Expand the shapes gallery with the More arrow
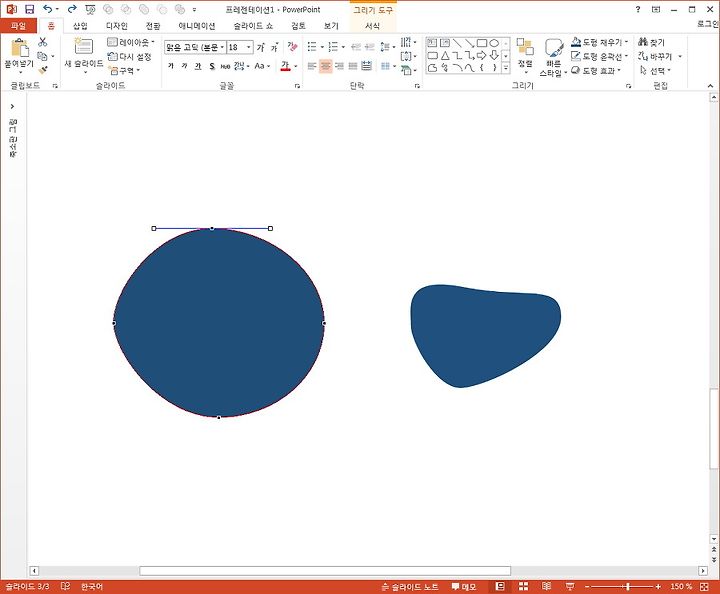This screenshot has width=720, height=594. point(506,68)
